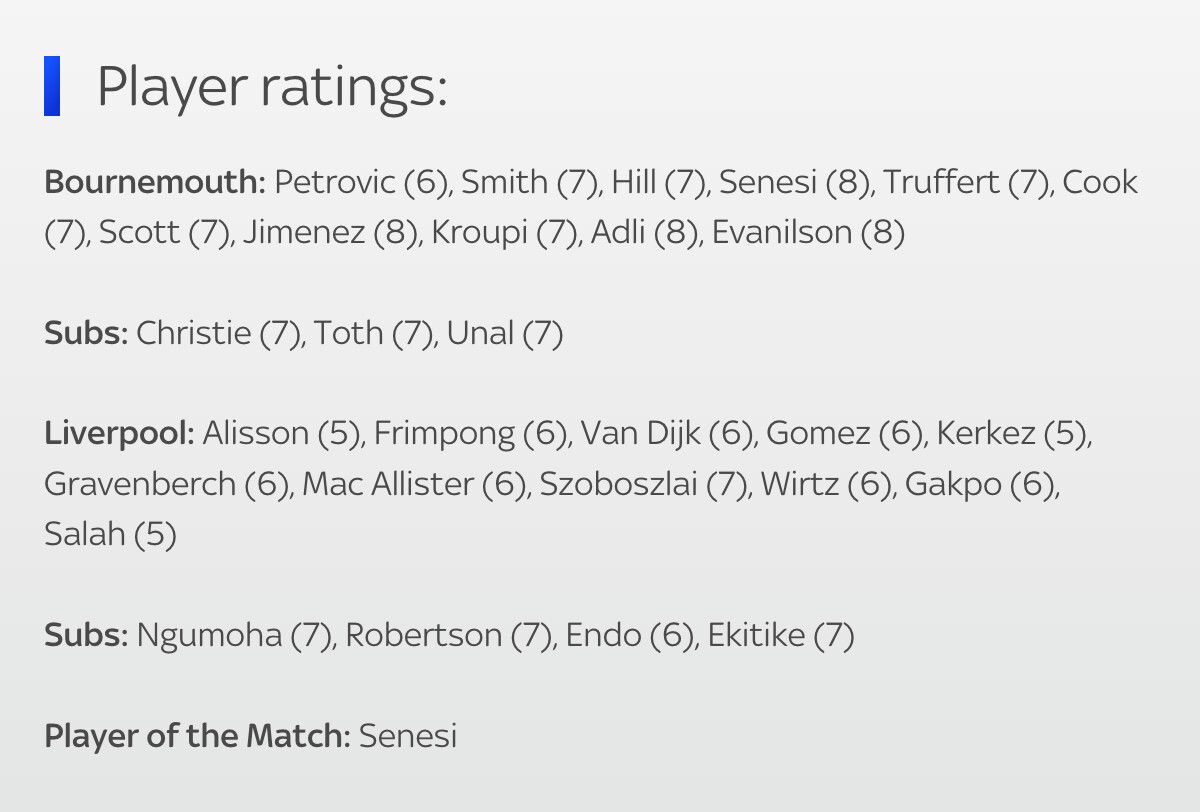Image resolution: width=1200 pixels, height=812 pixels.
Task: Click "Ekitike (7)" substitute rating
Action: (x=781, y=635)
